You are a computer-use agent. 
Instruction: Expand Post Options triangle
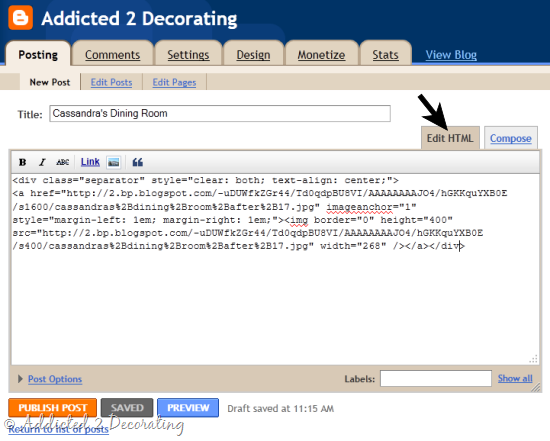click(20, 379)
